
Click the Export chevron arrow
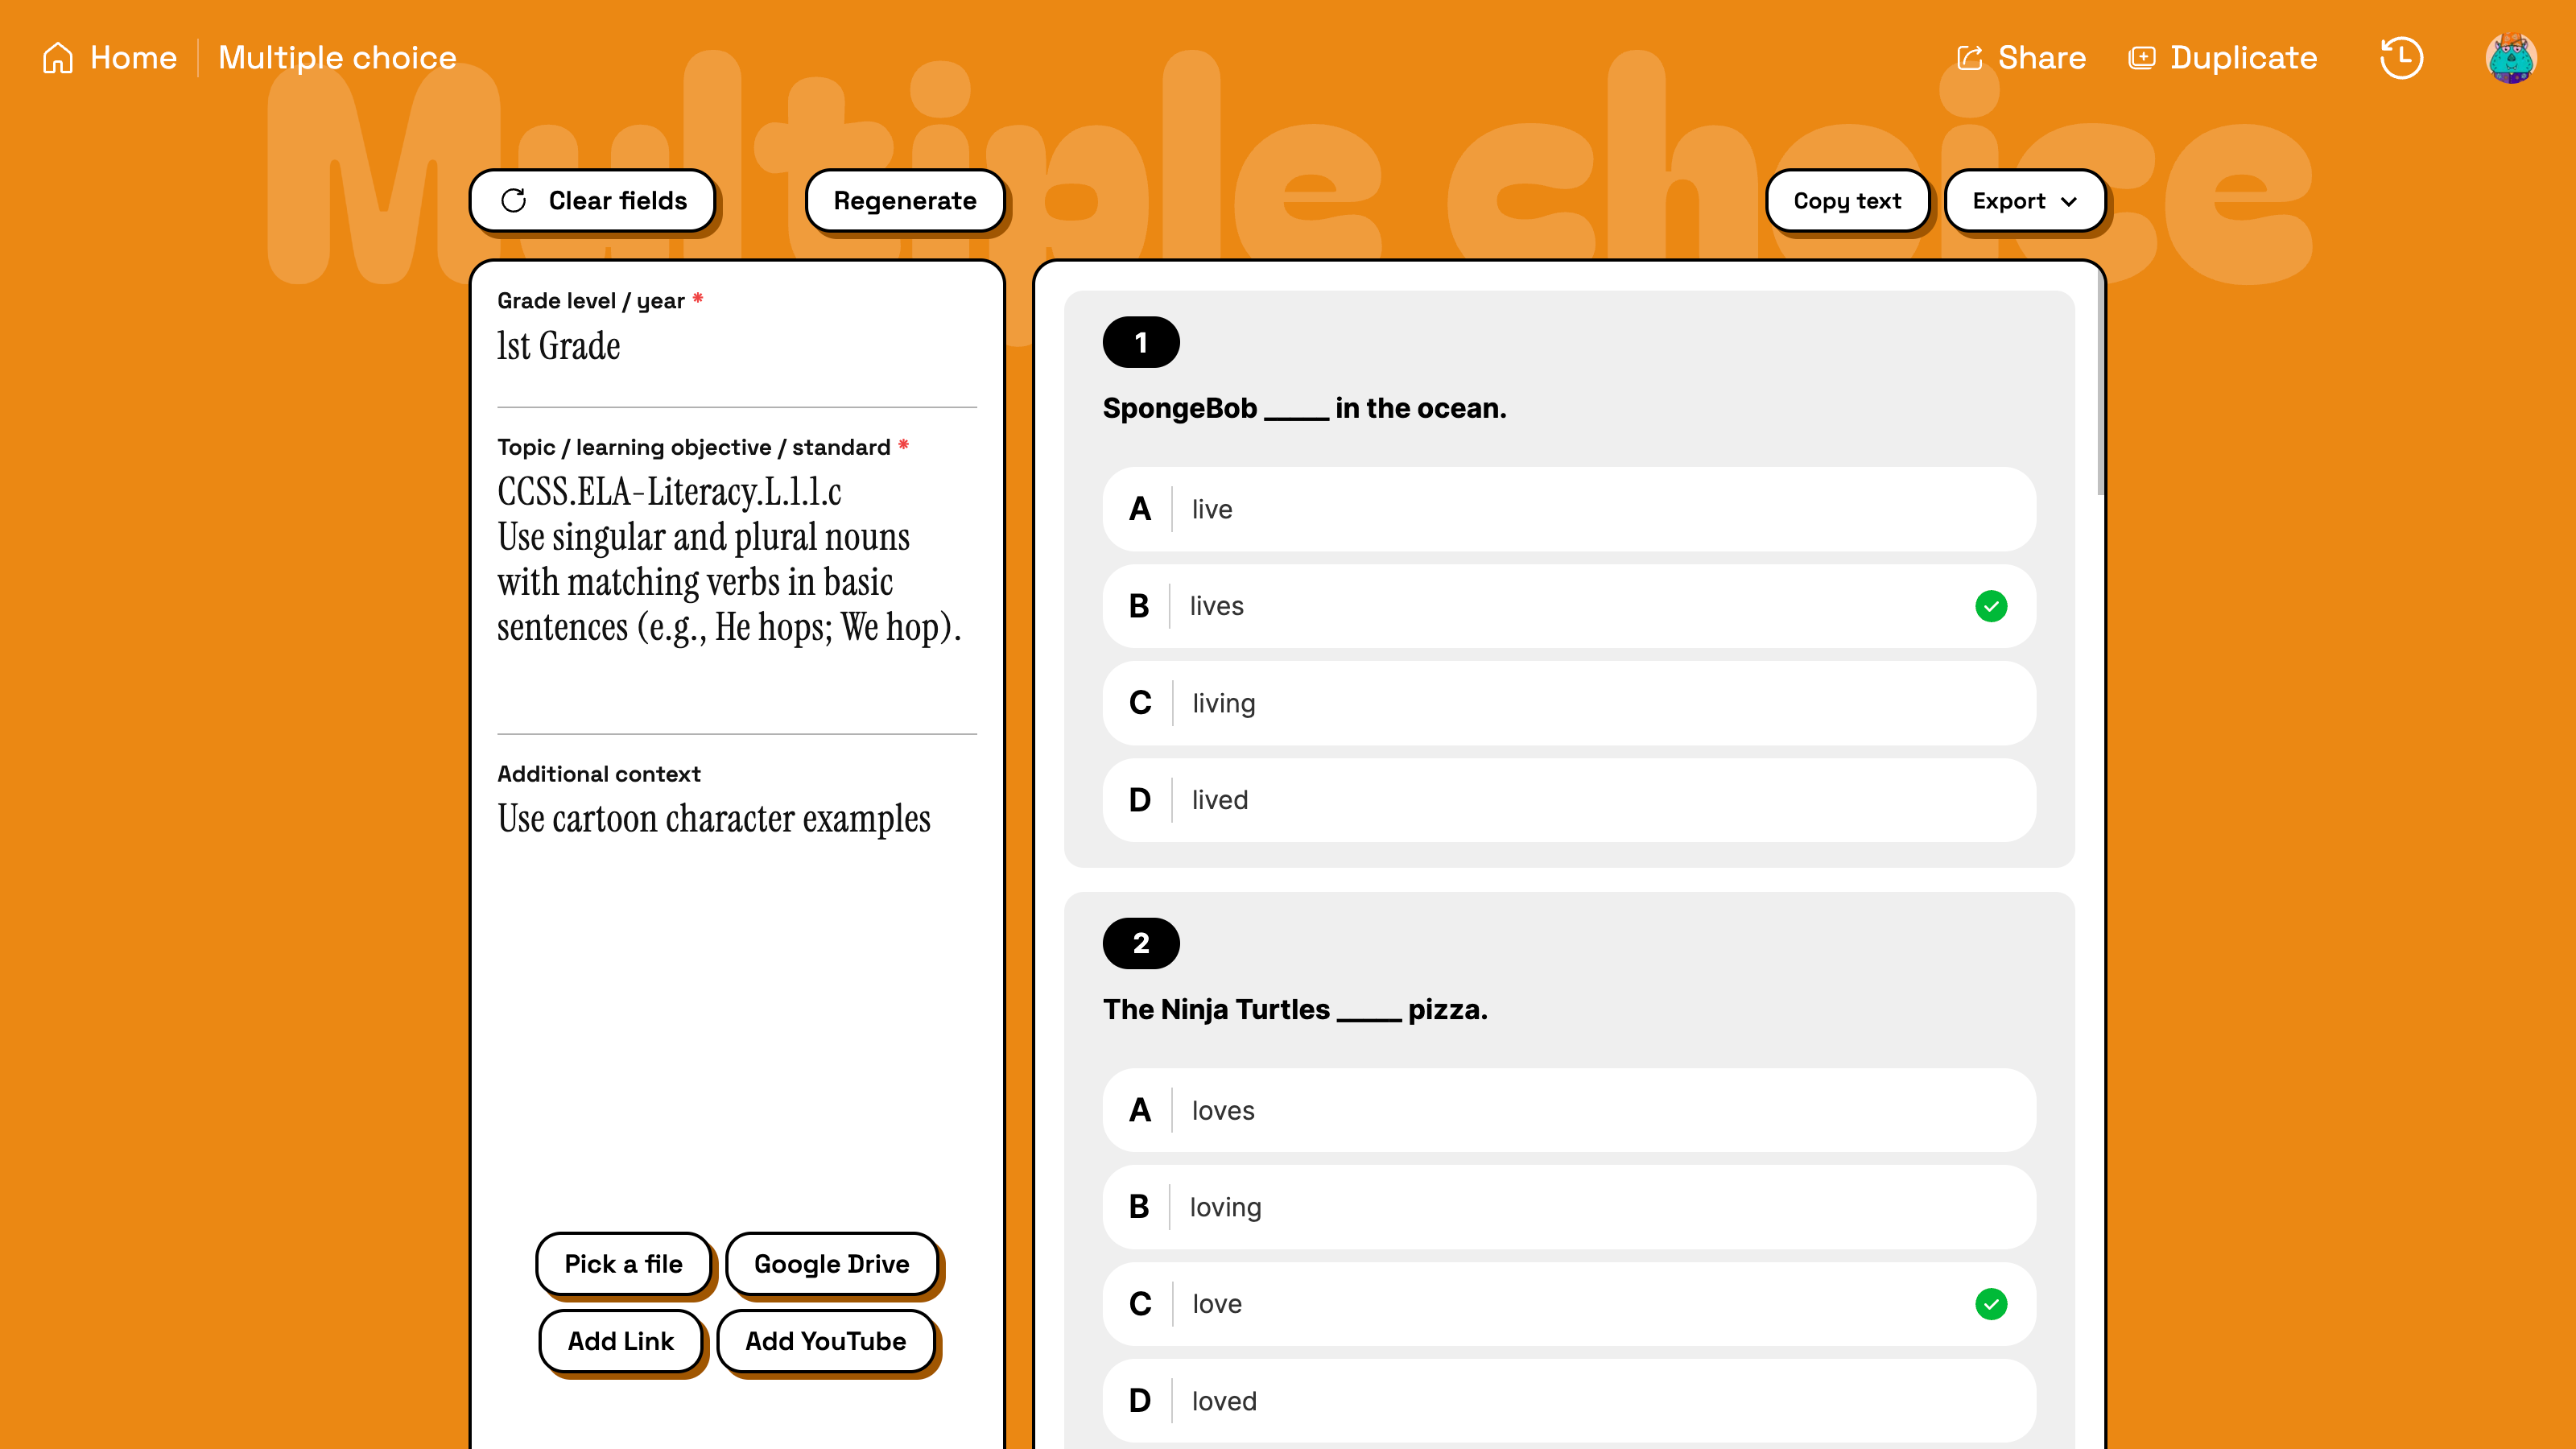point(2069,202)
